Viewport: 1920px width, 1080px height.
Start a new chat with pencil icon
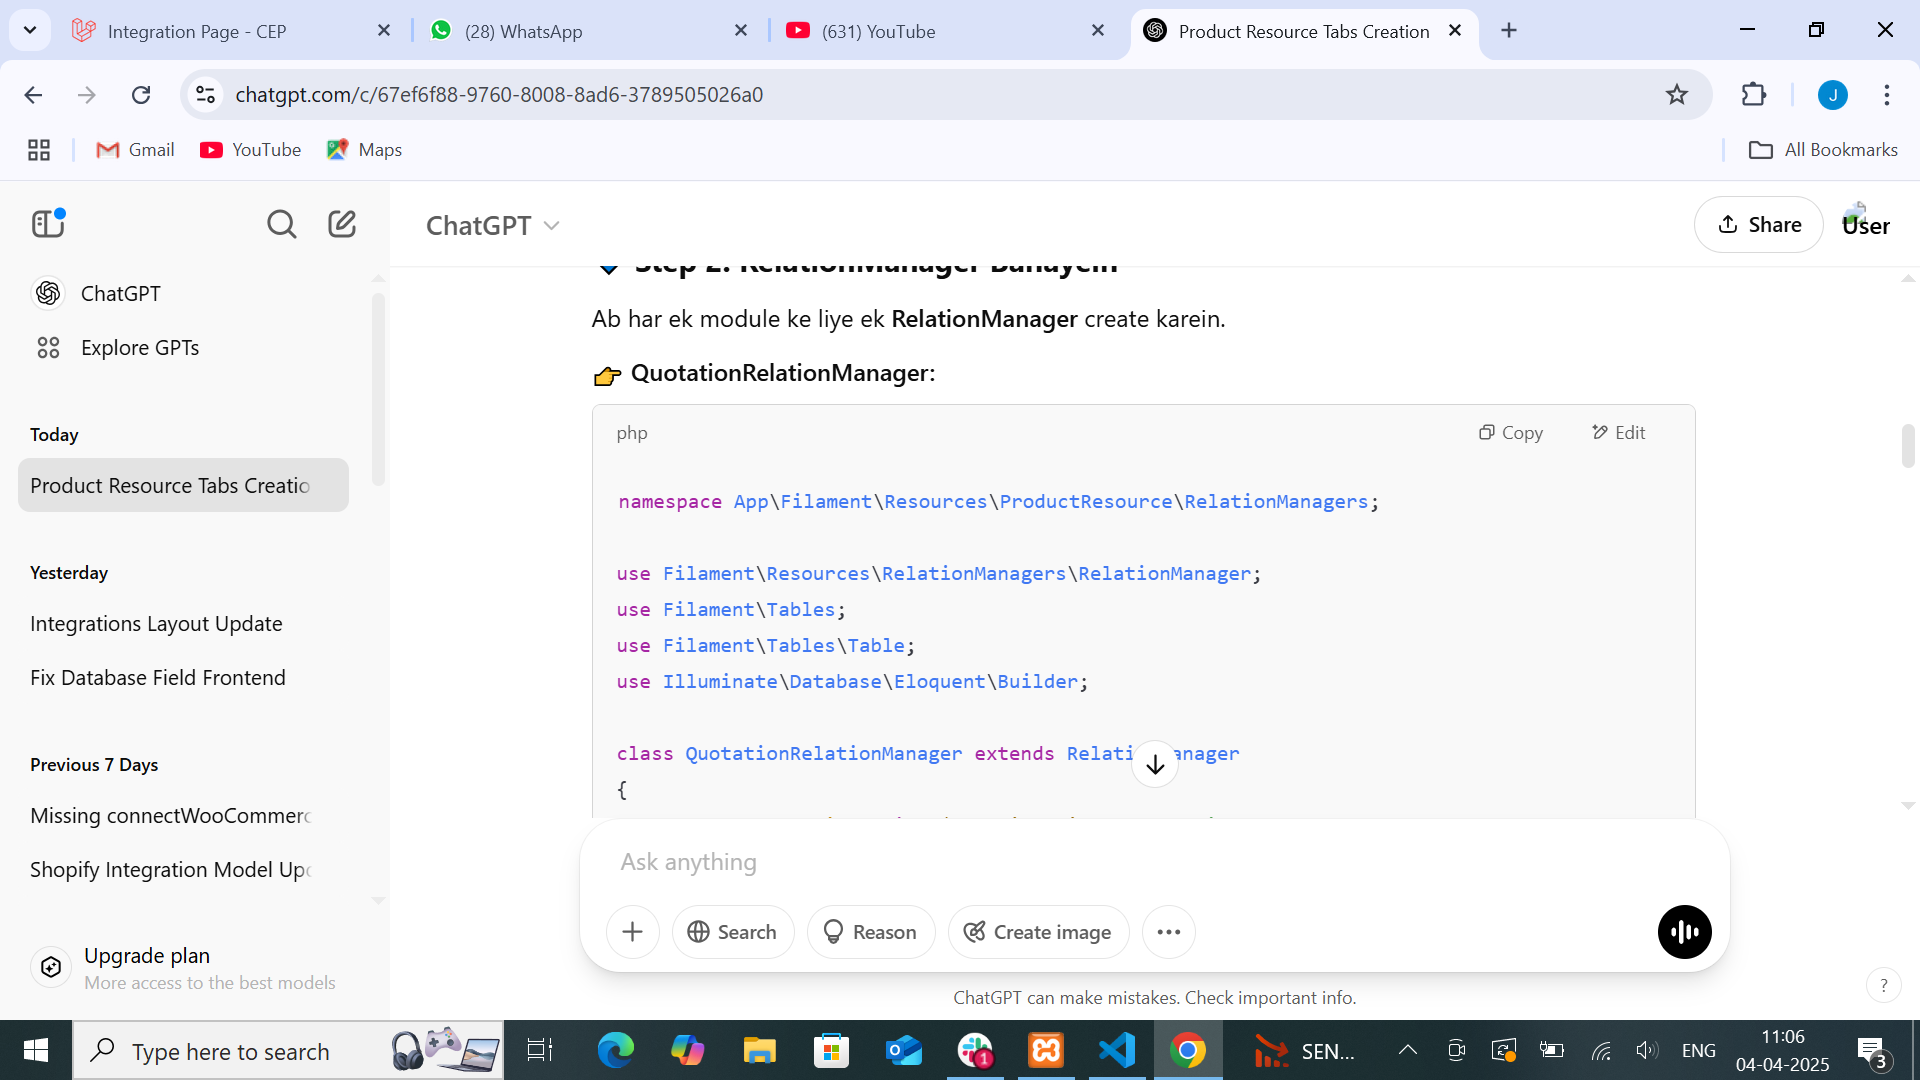[x=342, y=224]
